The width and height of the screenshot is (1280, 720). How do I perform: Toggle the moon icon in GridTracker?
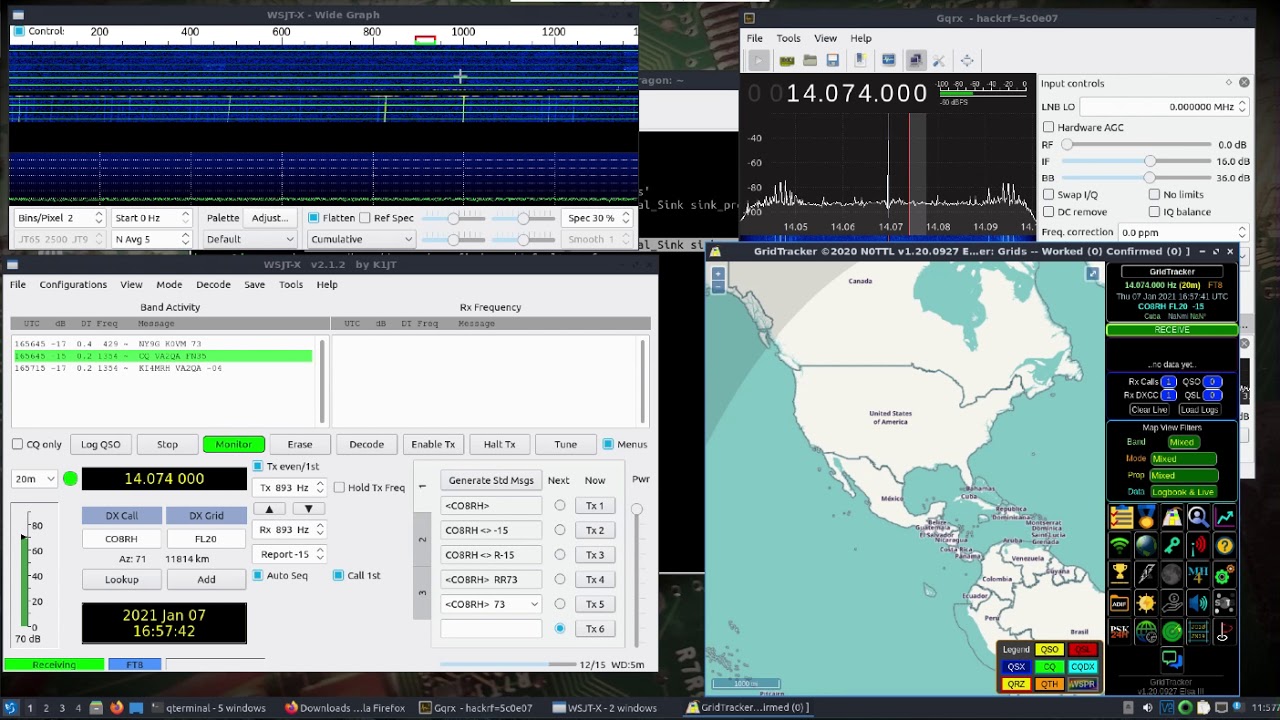[x=1171, y=575]
